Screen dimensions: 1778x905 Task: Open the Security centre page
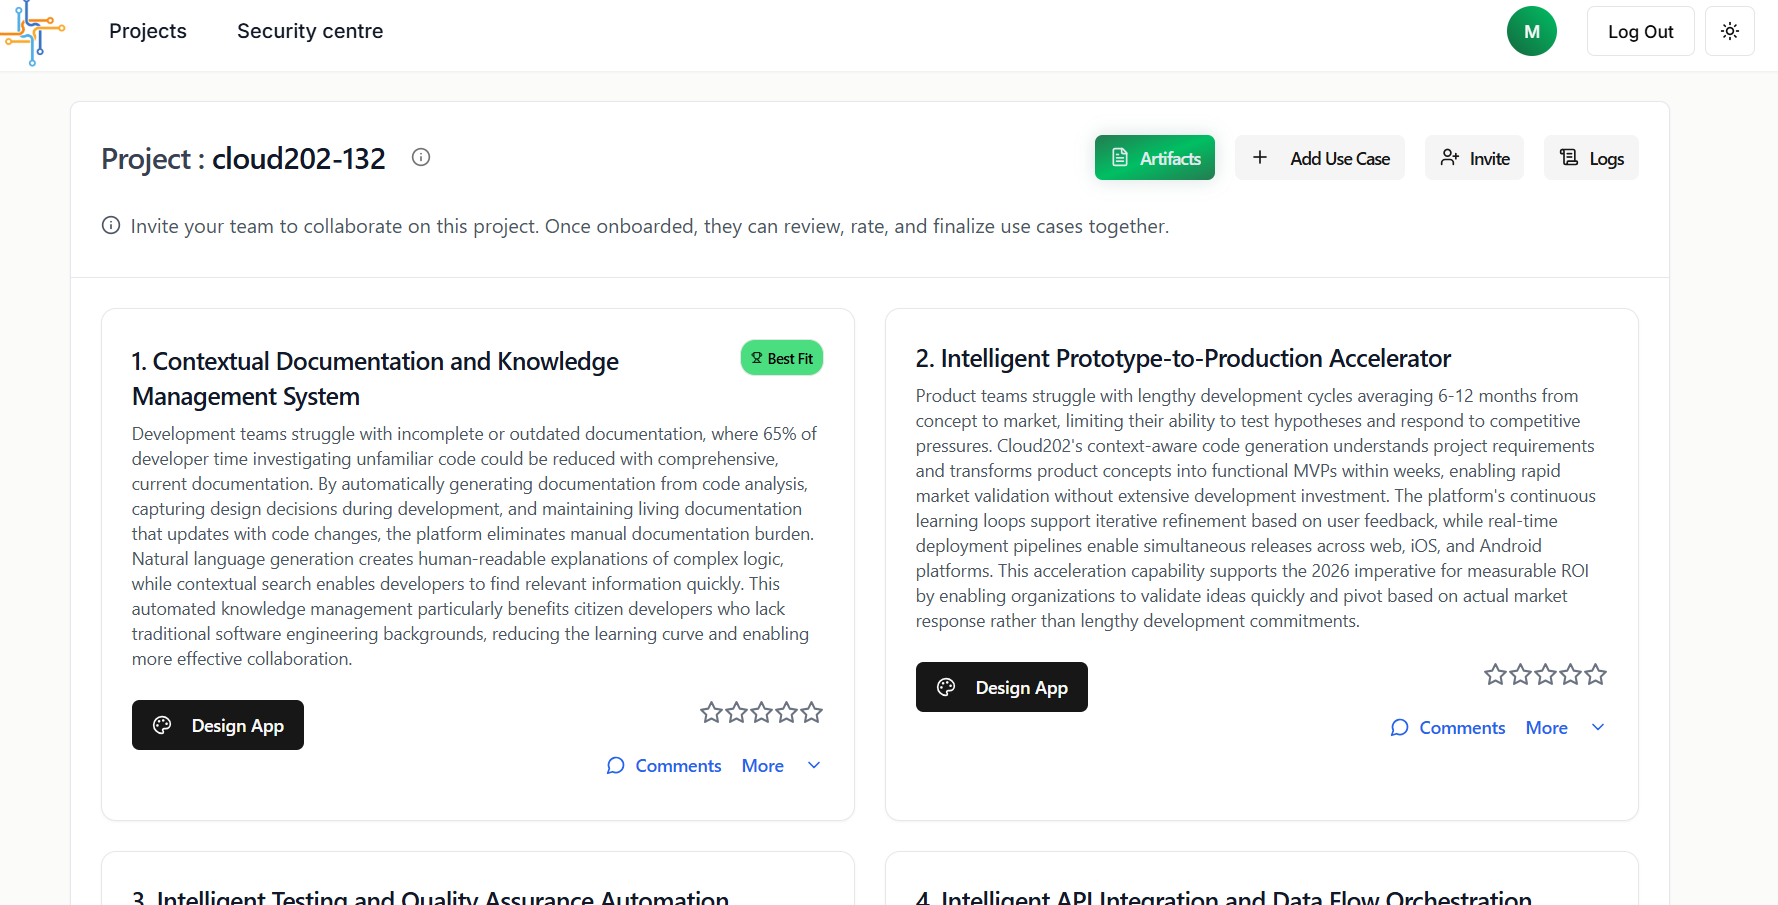[310, 31]
